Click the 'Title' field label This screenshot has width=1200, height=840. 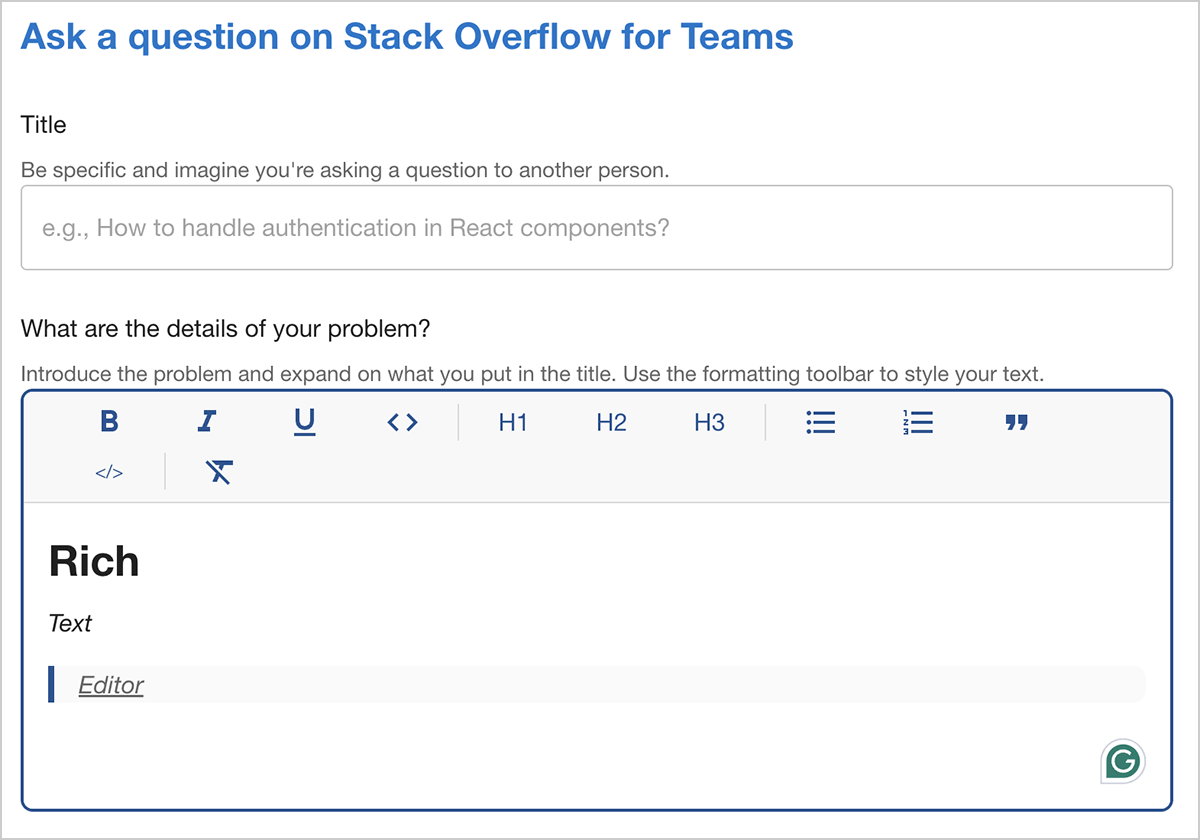44,125
